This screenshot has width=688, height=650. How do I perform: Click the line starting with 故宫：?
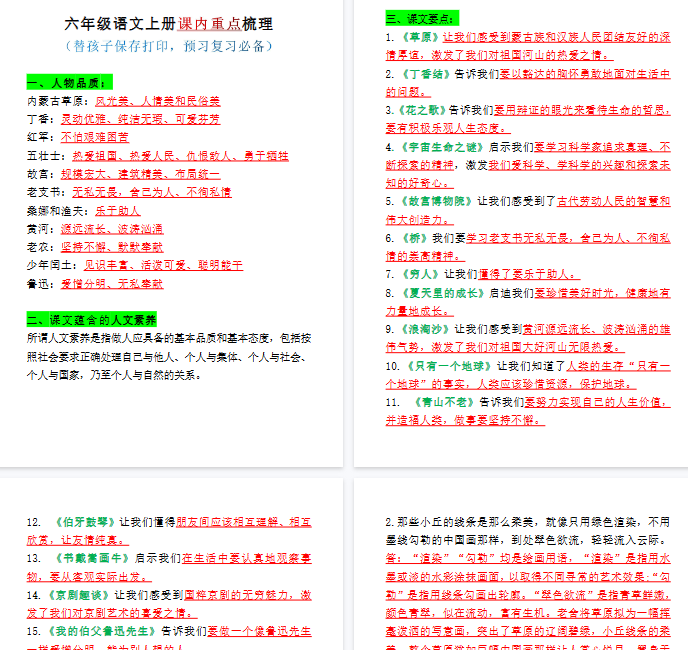(123, 174)
